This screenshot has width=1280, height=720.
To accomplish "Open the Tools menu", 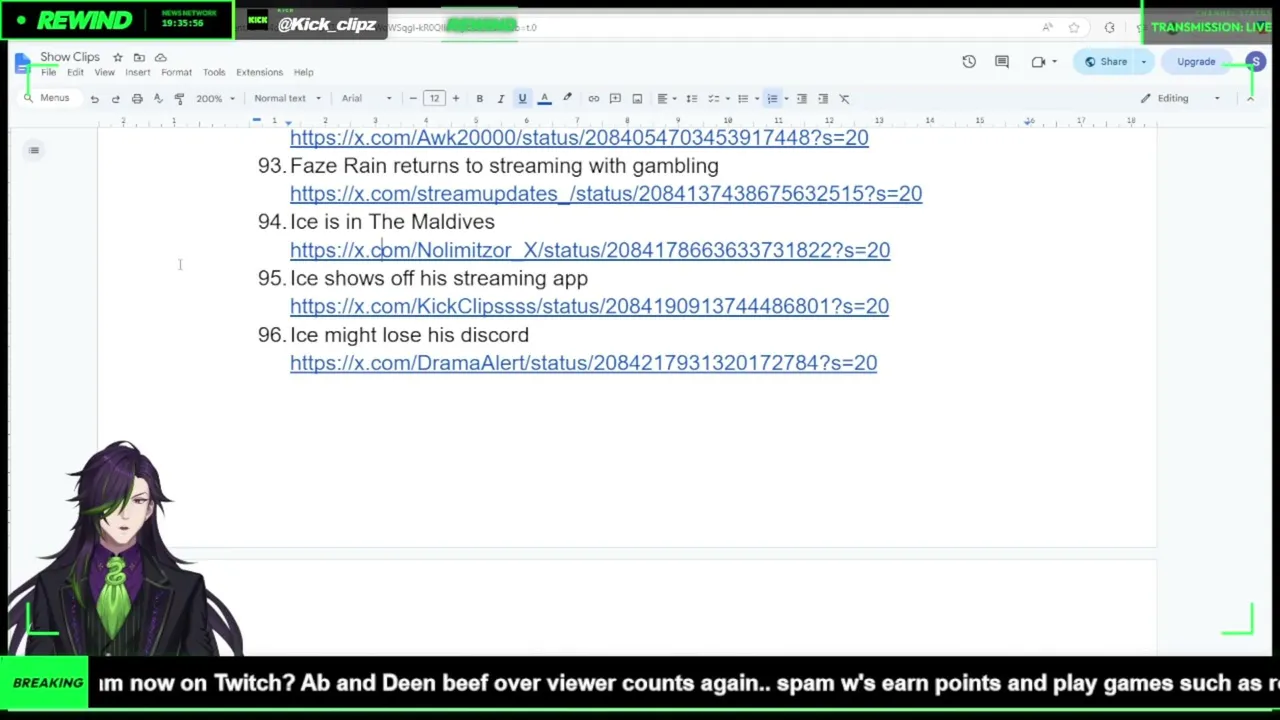I will tap(214, 73).
